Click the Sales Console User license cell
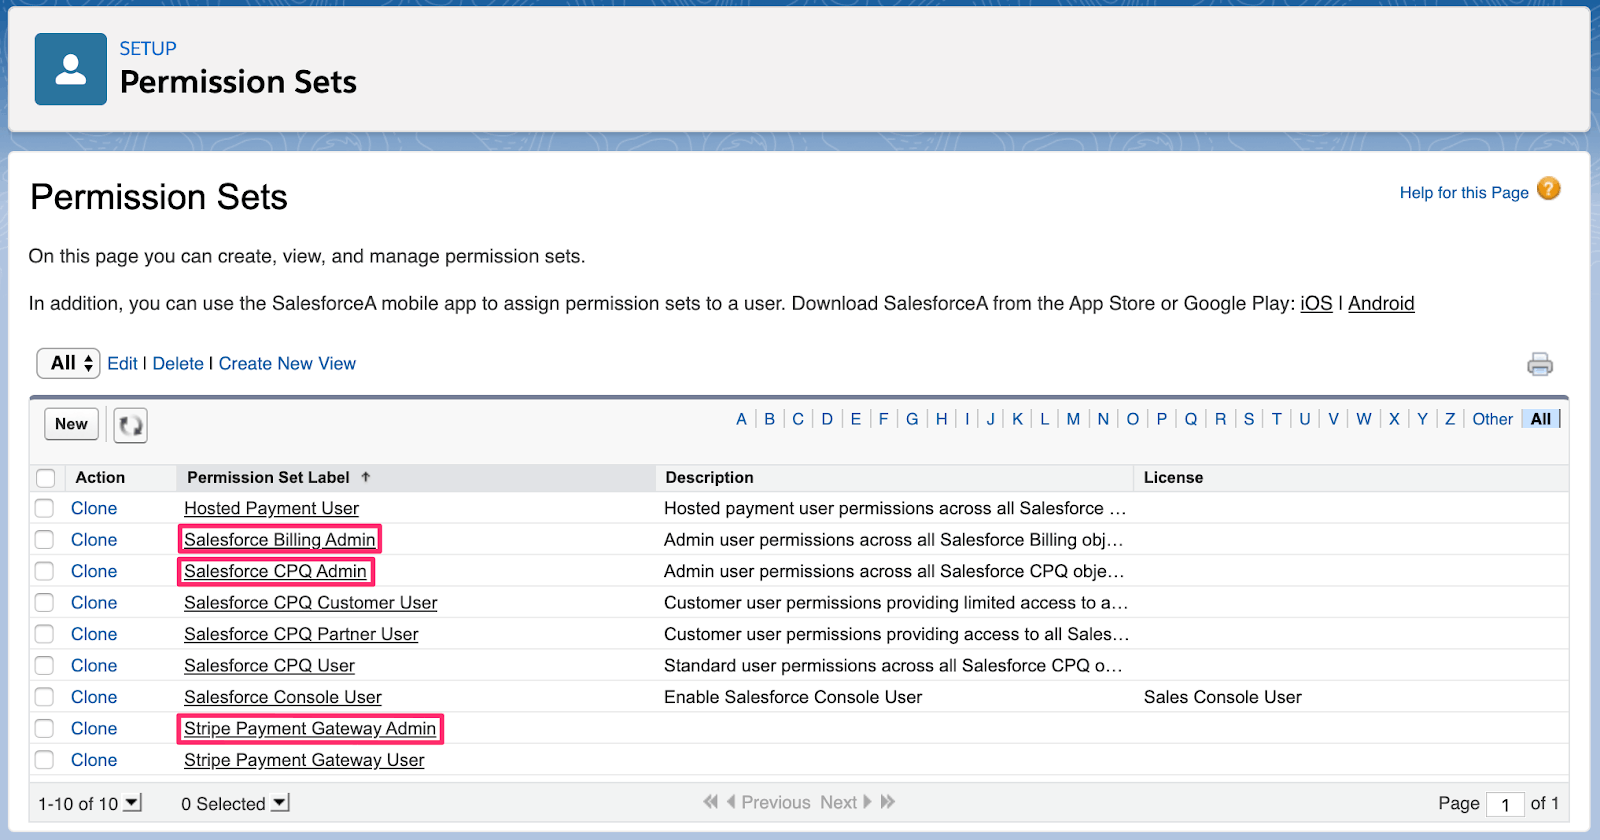The height and width of the screenshot is (840, 1600). coord(1222,697)
